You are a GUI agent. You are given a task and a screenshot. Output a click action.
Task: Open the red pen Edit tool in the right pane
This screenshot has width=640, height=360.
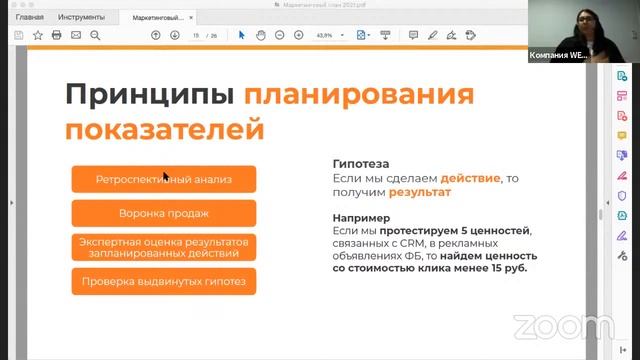622,176
